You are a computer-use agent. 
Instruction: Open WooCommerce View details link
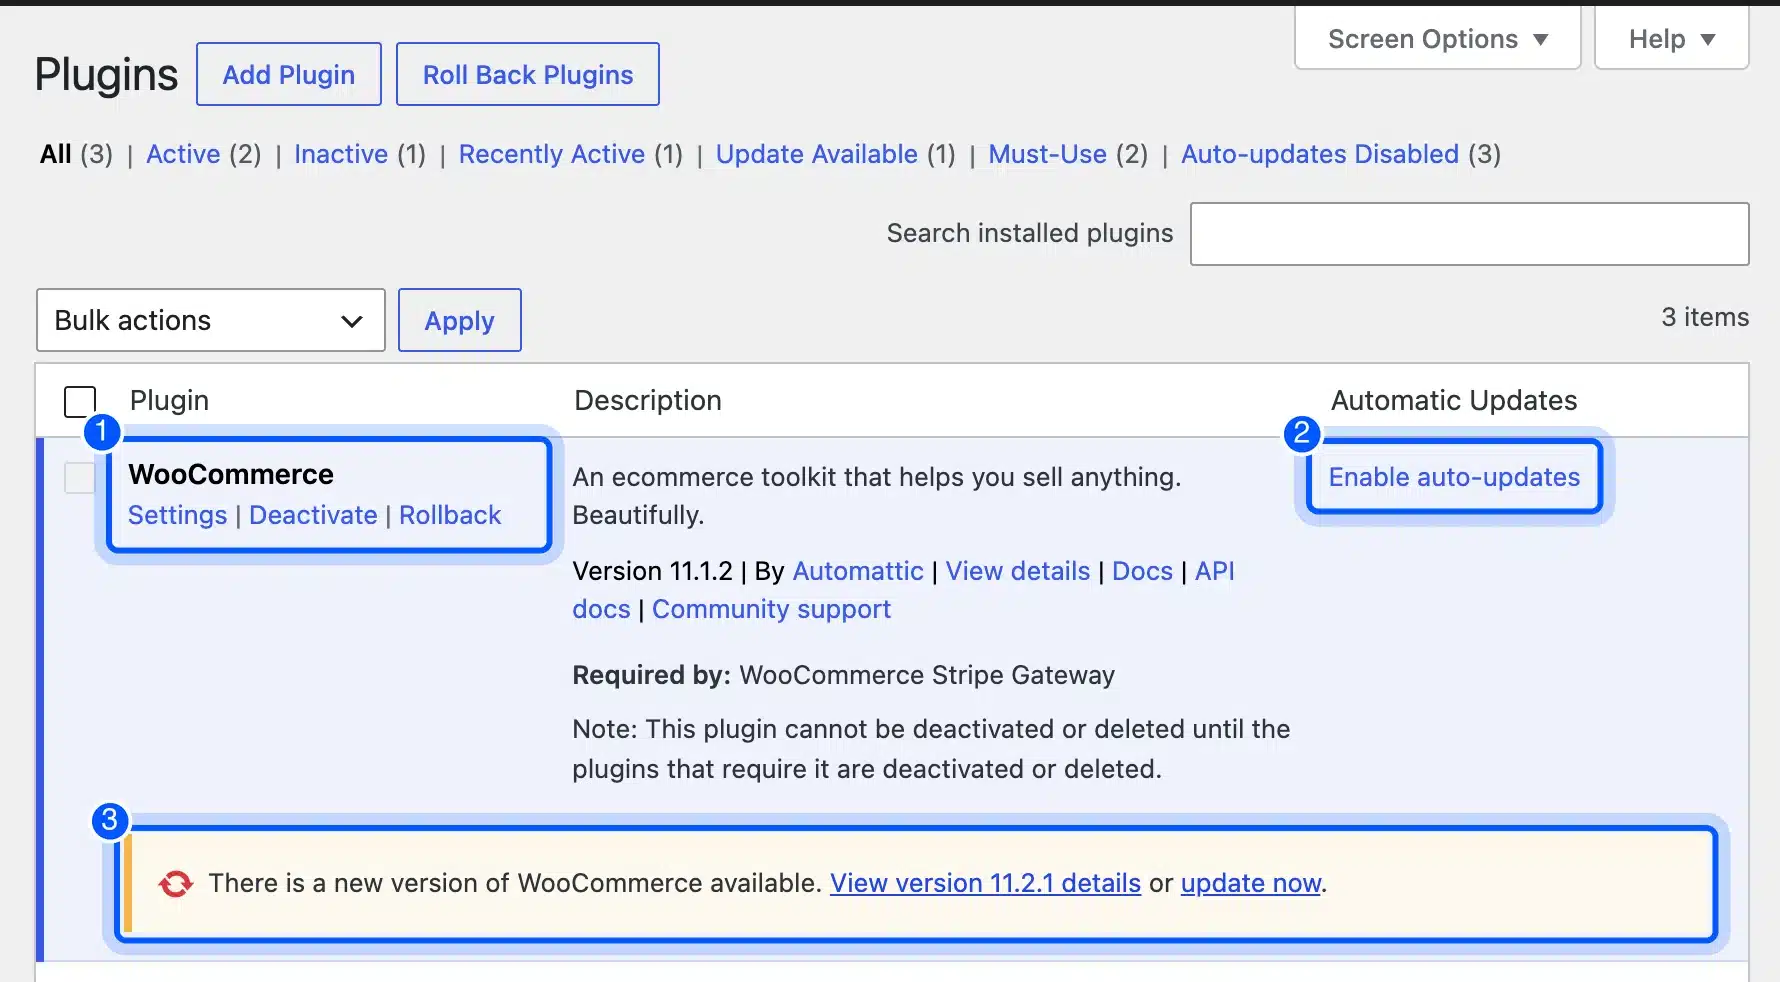1018,571
